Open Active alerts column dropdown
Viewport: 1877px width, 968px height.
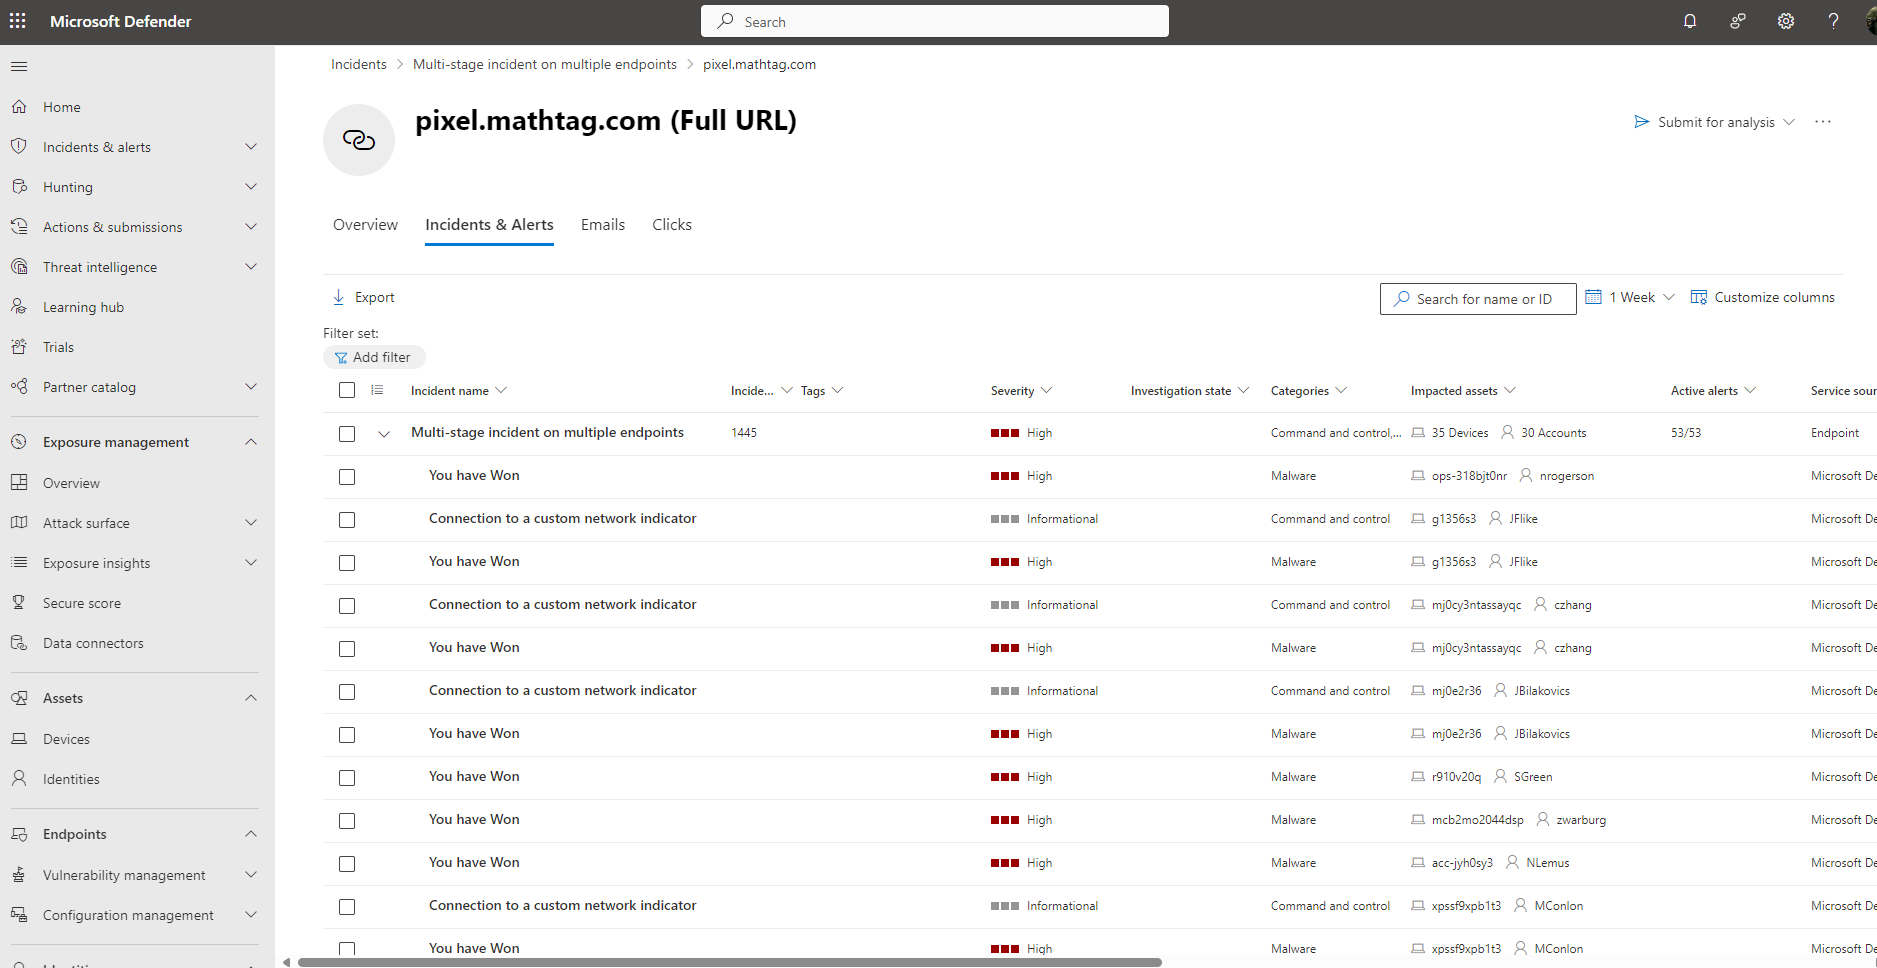1750,391
